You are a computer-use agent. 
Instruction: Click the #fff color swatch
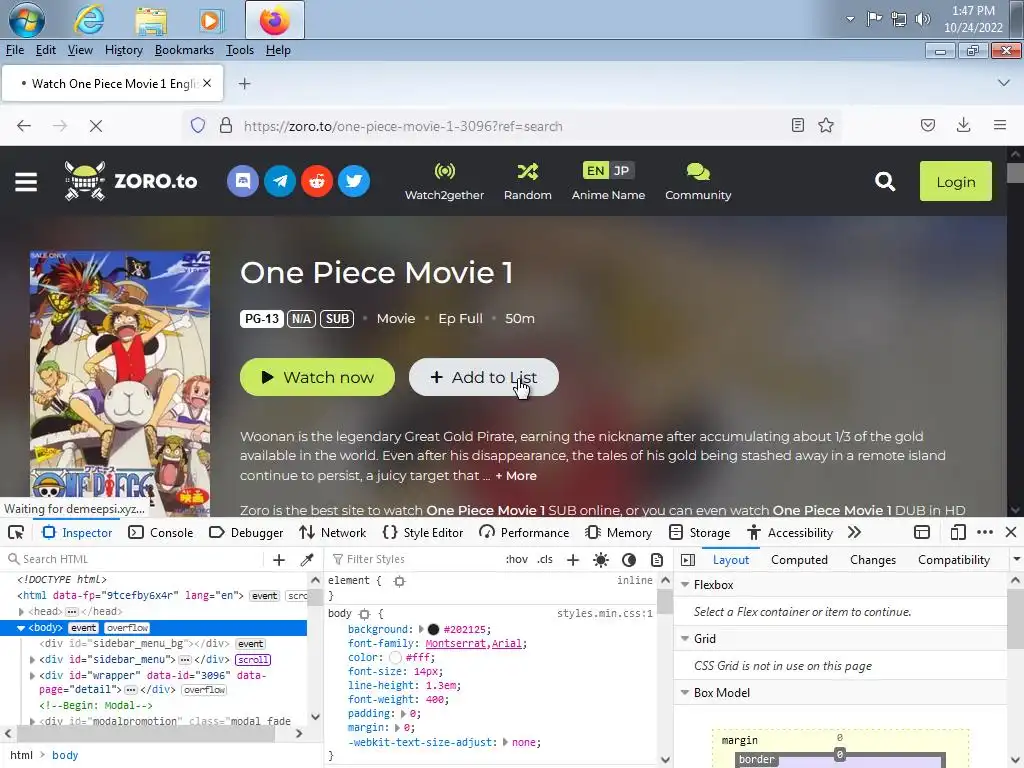click(x=395, y=658)
